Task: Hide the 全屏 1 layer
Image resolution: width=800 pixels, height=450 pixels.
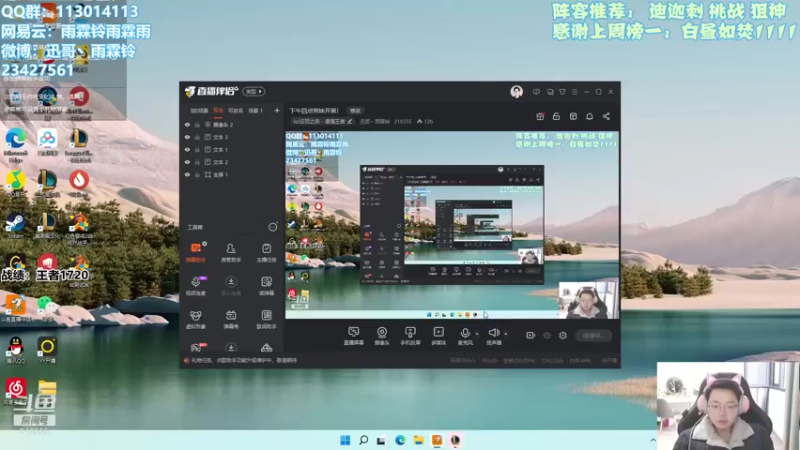Action: [187, 174]
